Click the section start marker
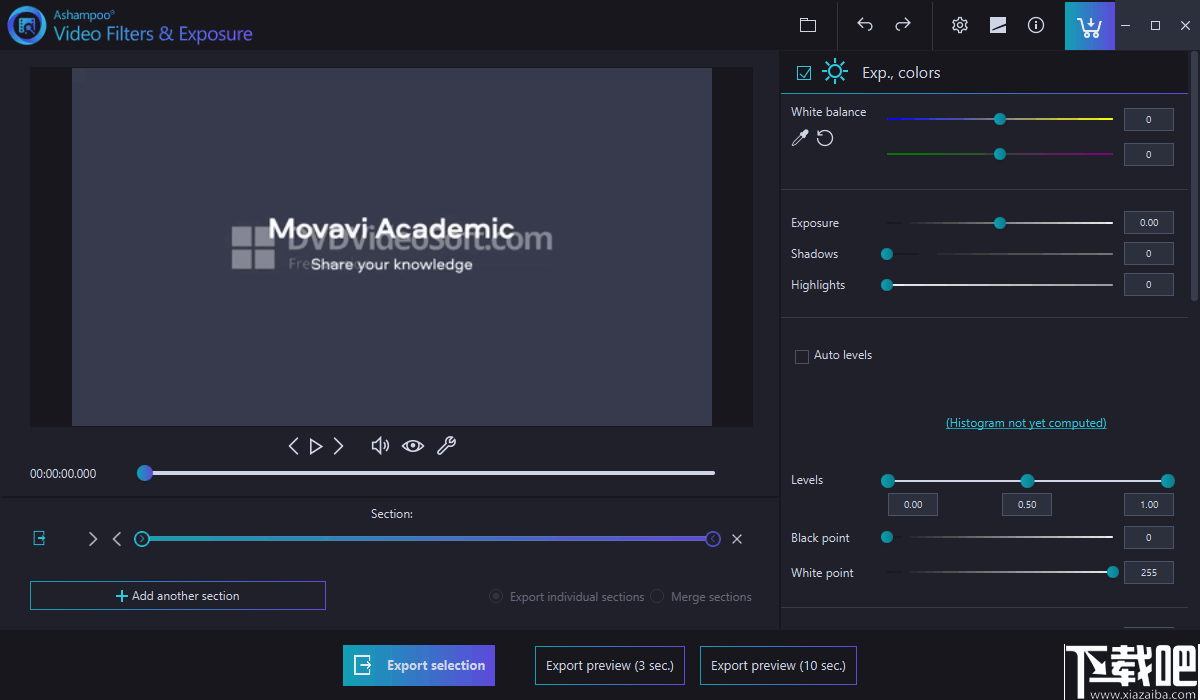The width and height of the screenshot is (1200, 700). pos(142,539)
